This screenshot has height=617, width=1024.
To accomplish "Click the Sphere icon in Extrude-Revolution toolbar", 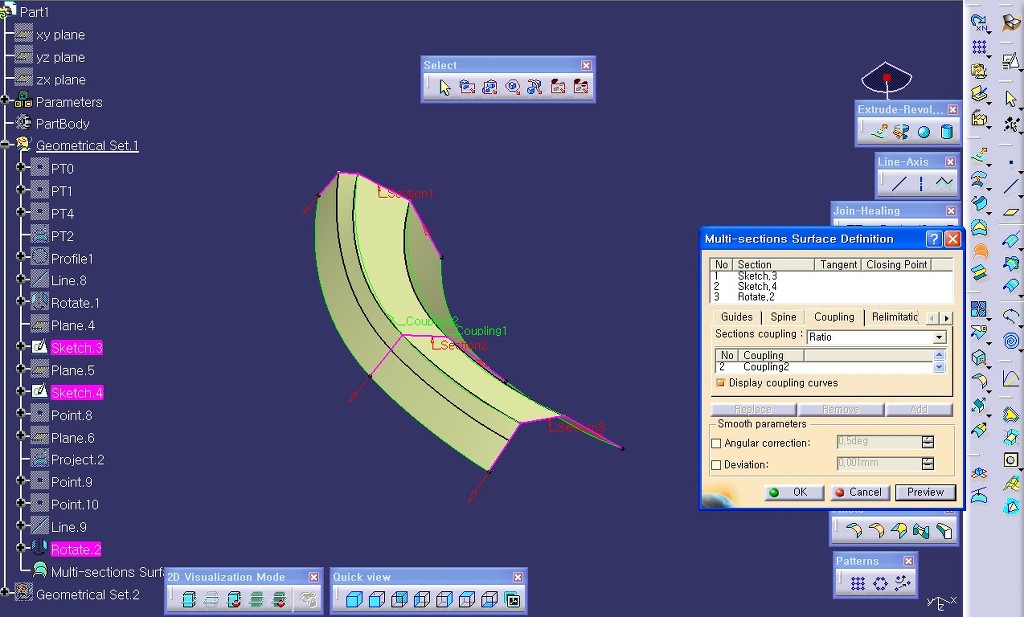I will [924, 131].
